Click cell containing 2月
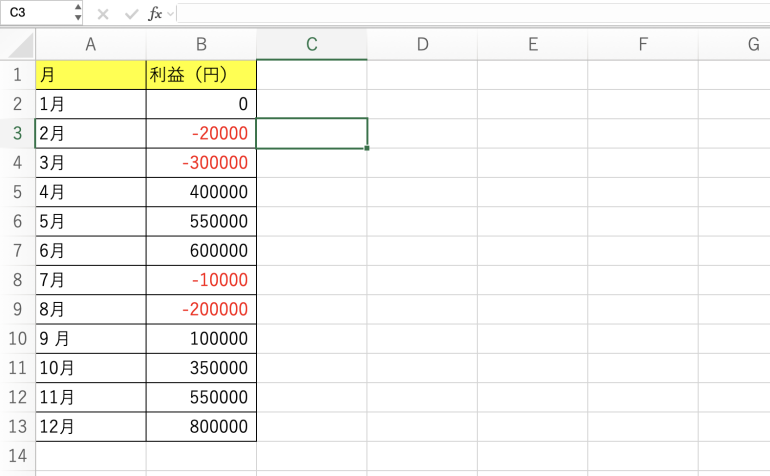The height and width of the screenshot is (476, 770). (x=91, y=133)
